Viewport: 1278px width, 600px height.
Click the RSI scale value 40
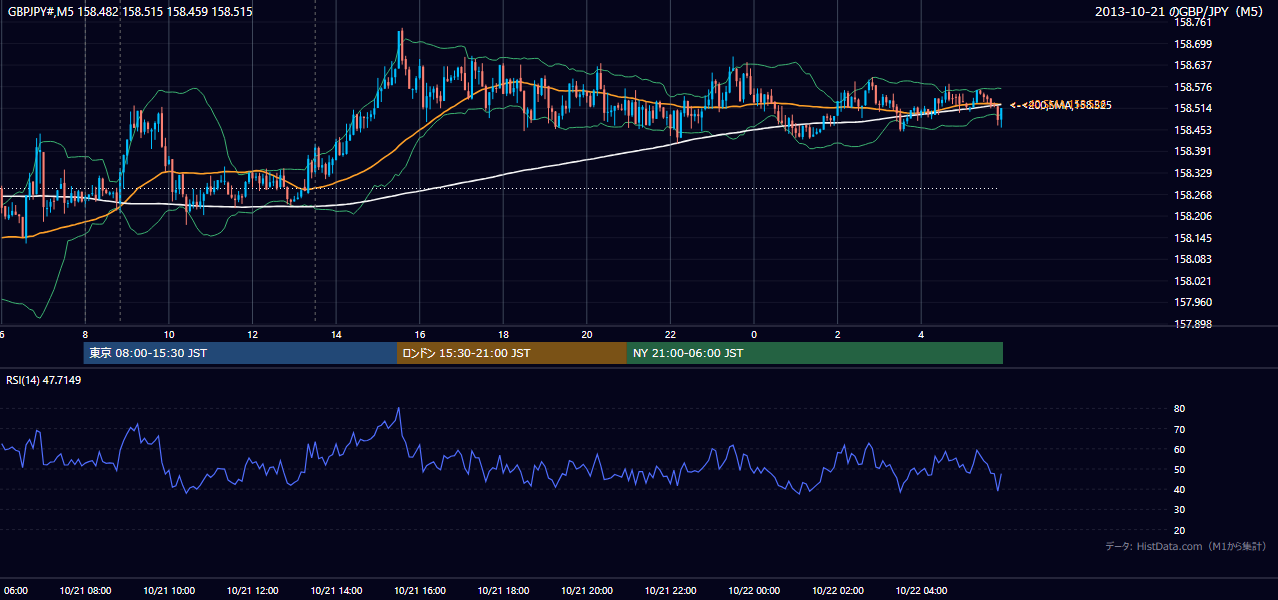[x=1179, y=489]
